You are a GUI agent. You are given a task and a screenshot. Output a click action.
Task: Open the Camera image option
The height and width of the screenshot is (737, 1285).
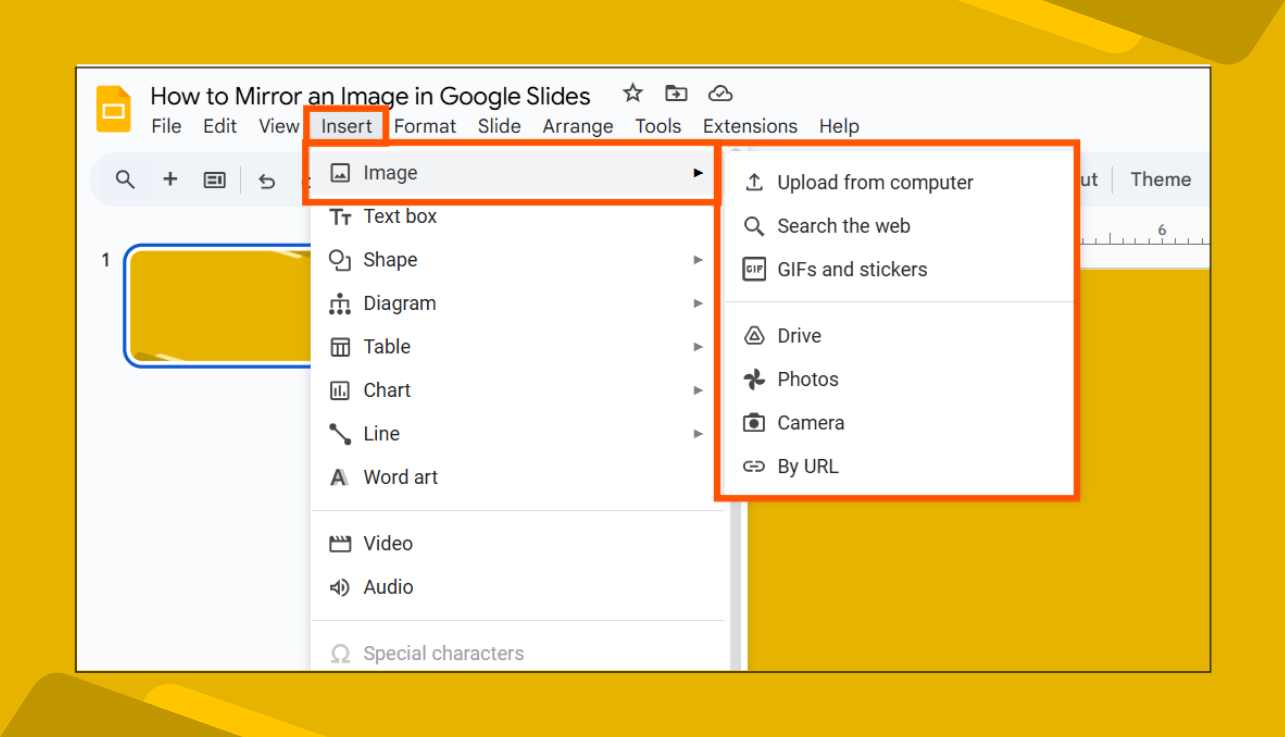pos(810,422)
